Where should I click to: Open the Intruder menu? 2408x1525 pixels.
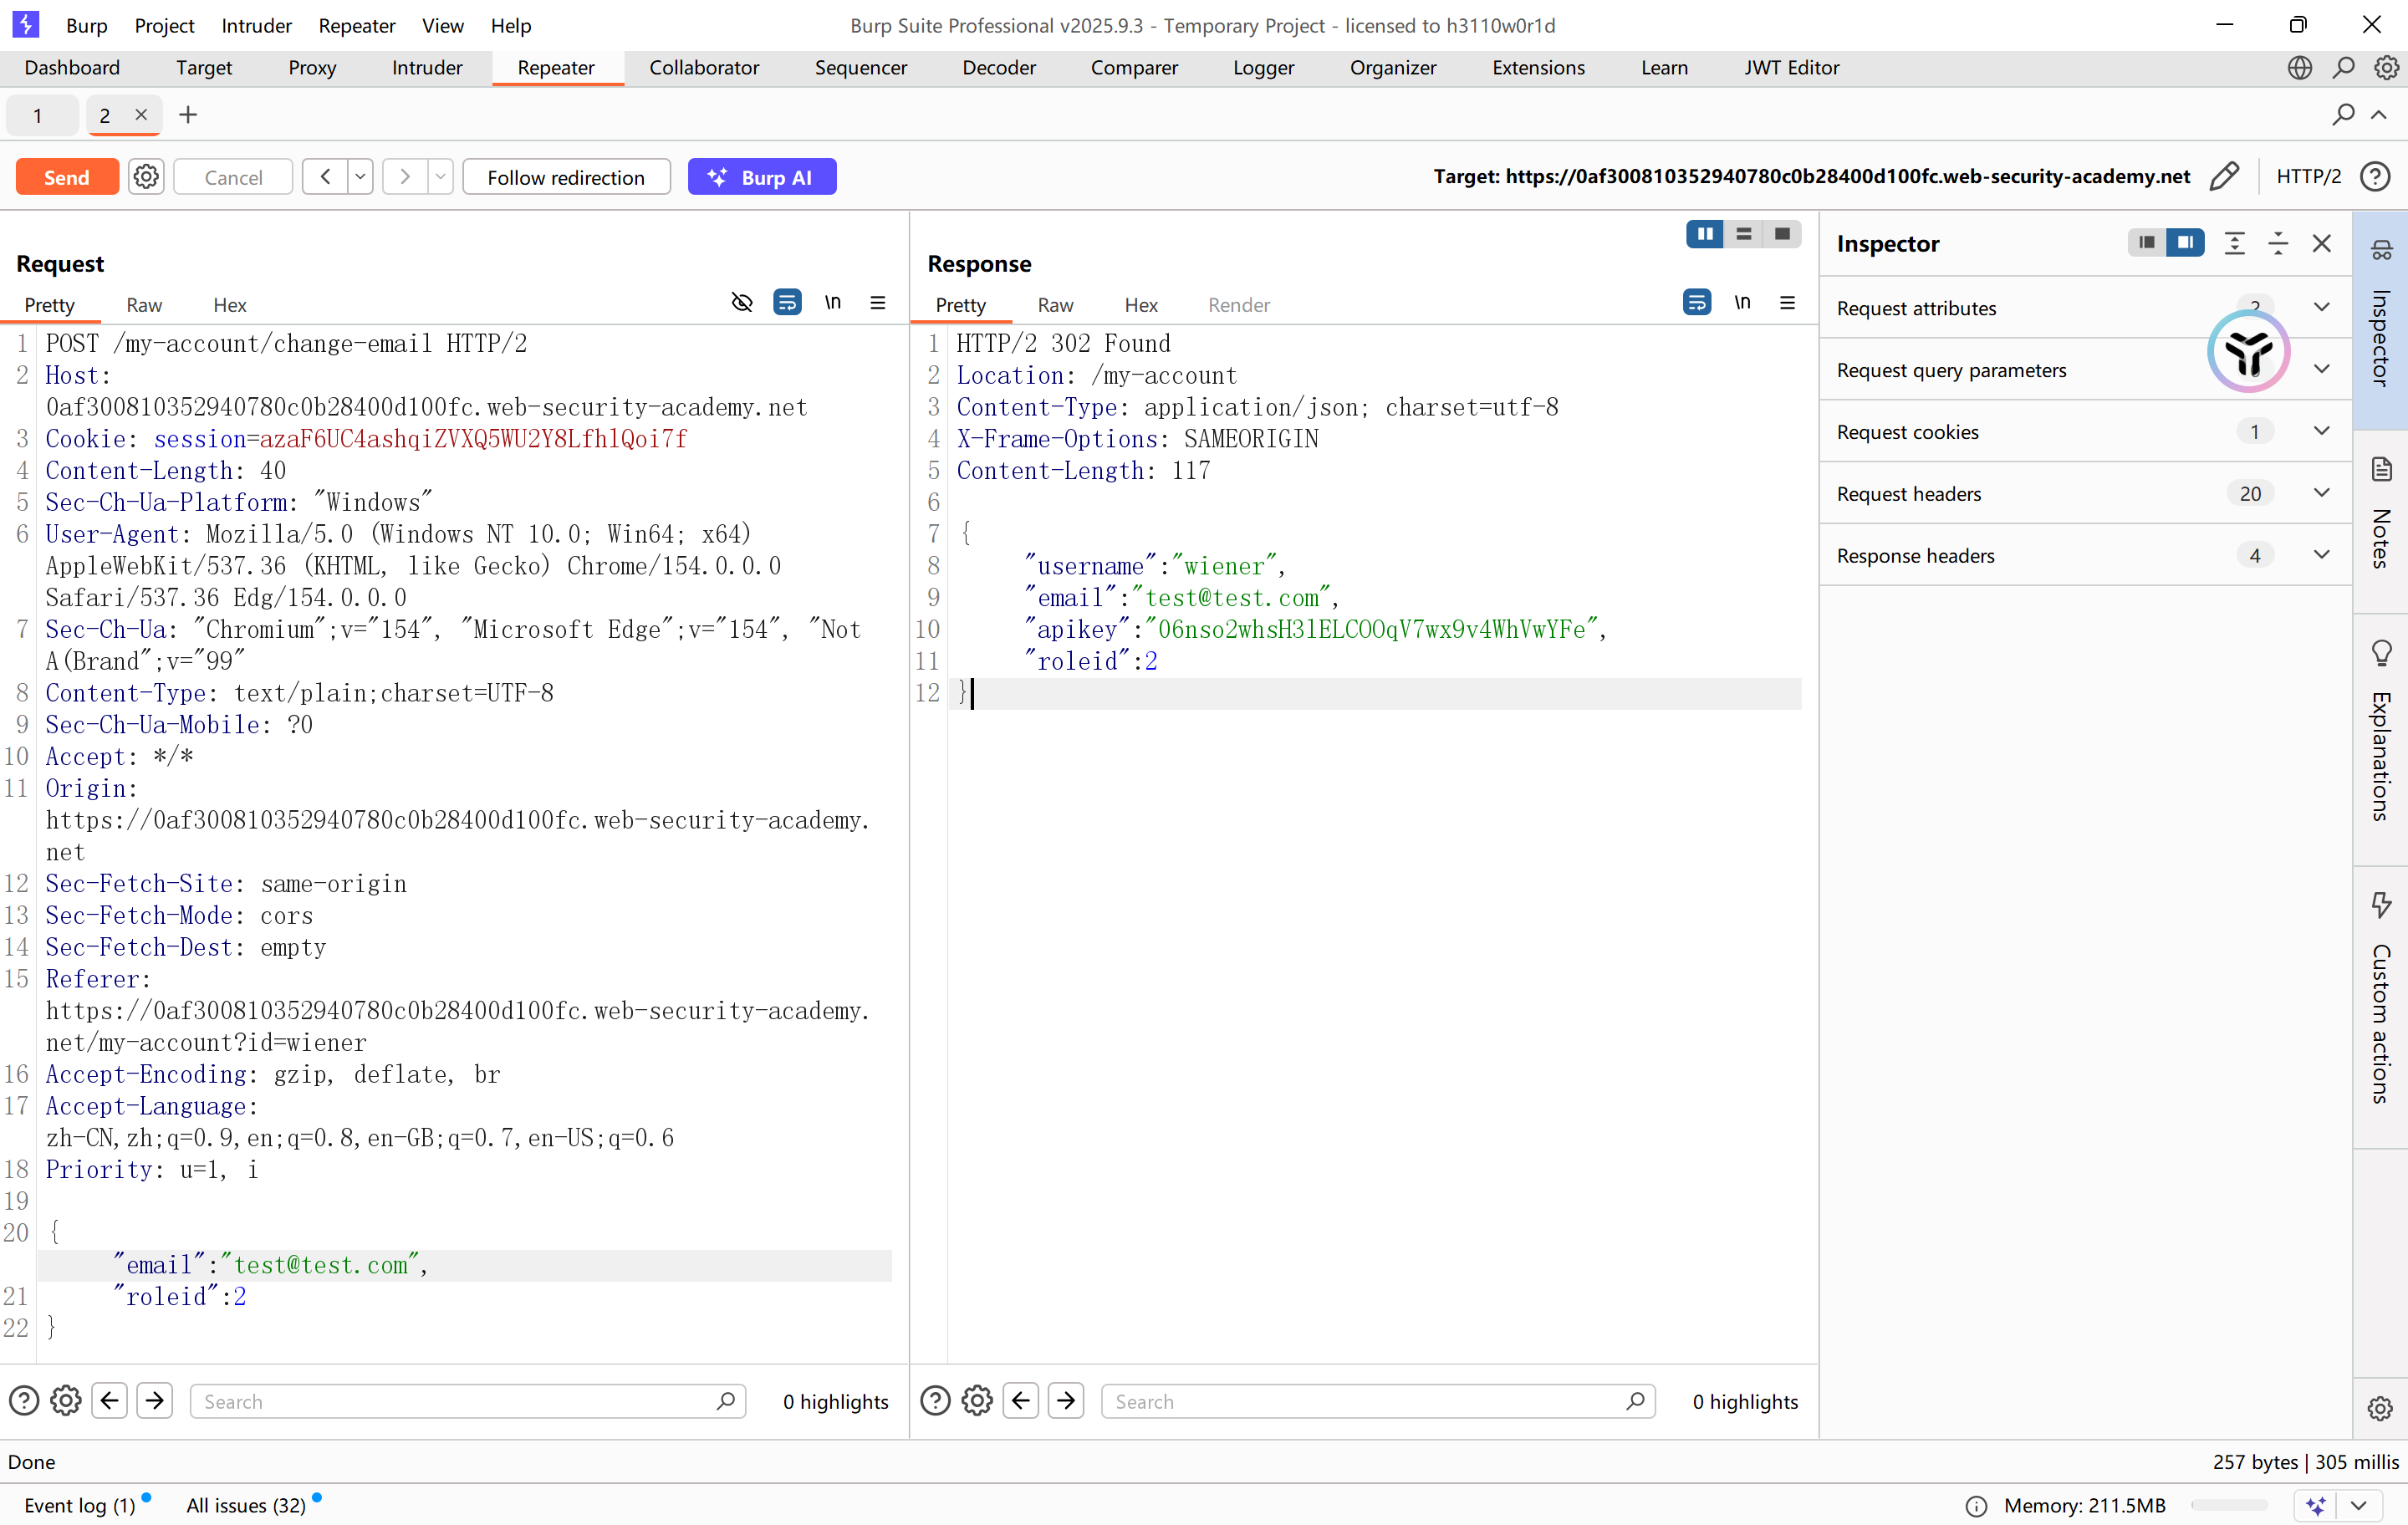[256, 25]
